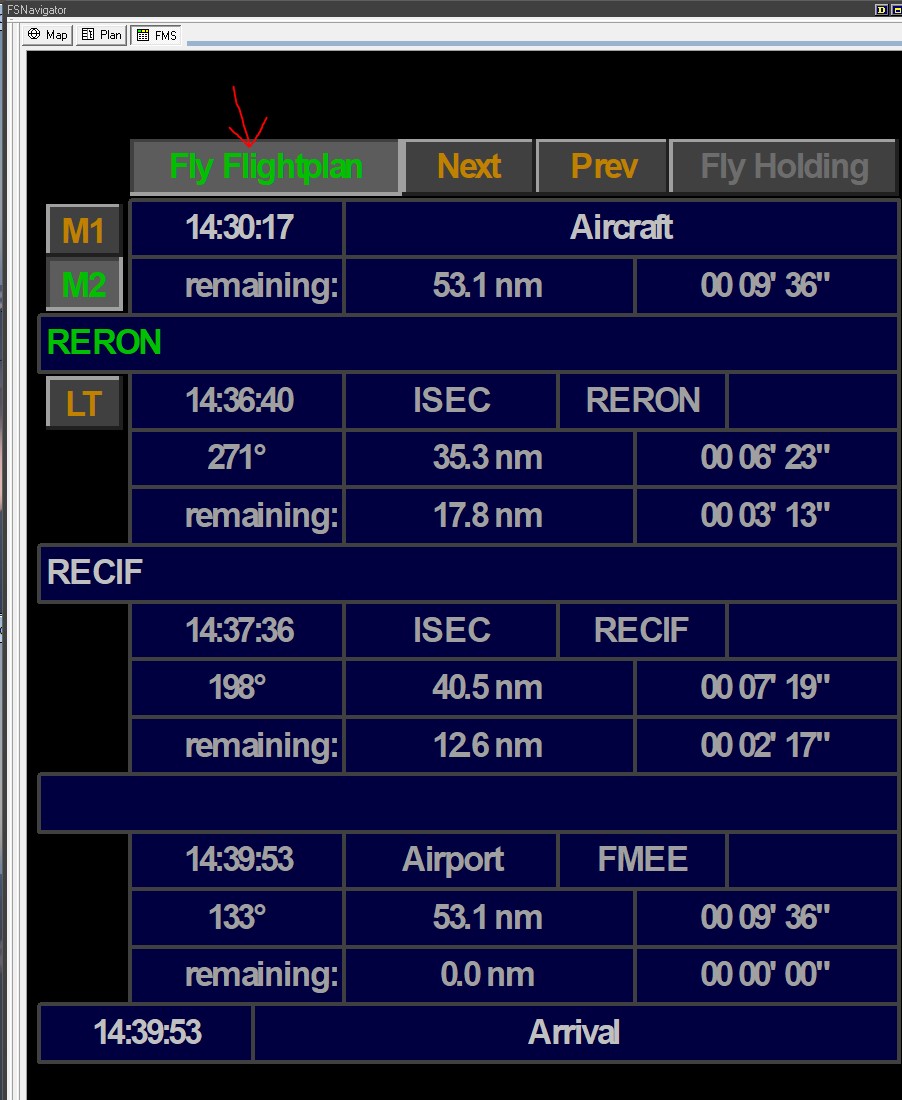Select the RERON waypoint header row
The image size is (902, 1100).
[469, 343]
